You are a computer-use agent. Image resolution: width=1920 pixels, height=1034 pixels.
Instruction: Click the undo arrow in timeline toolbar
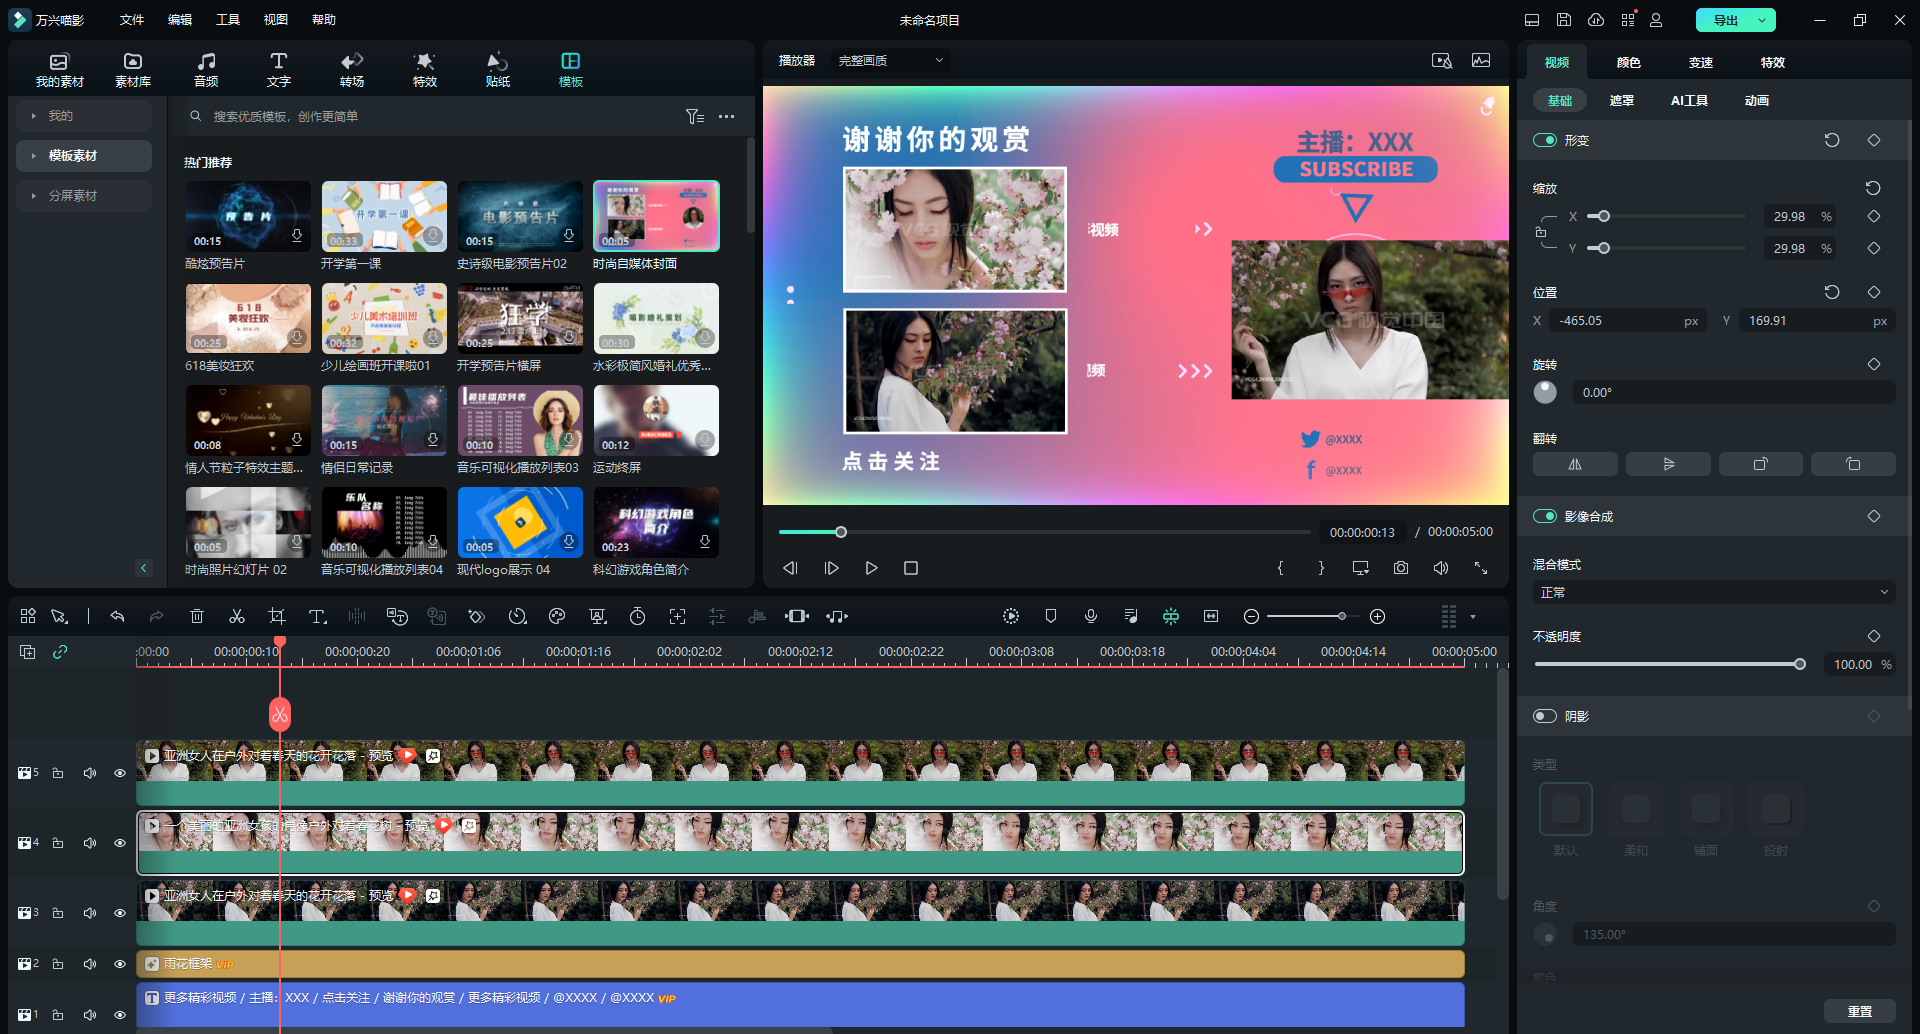click(117, 616)
